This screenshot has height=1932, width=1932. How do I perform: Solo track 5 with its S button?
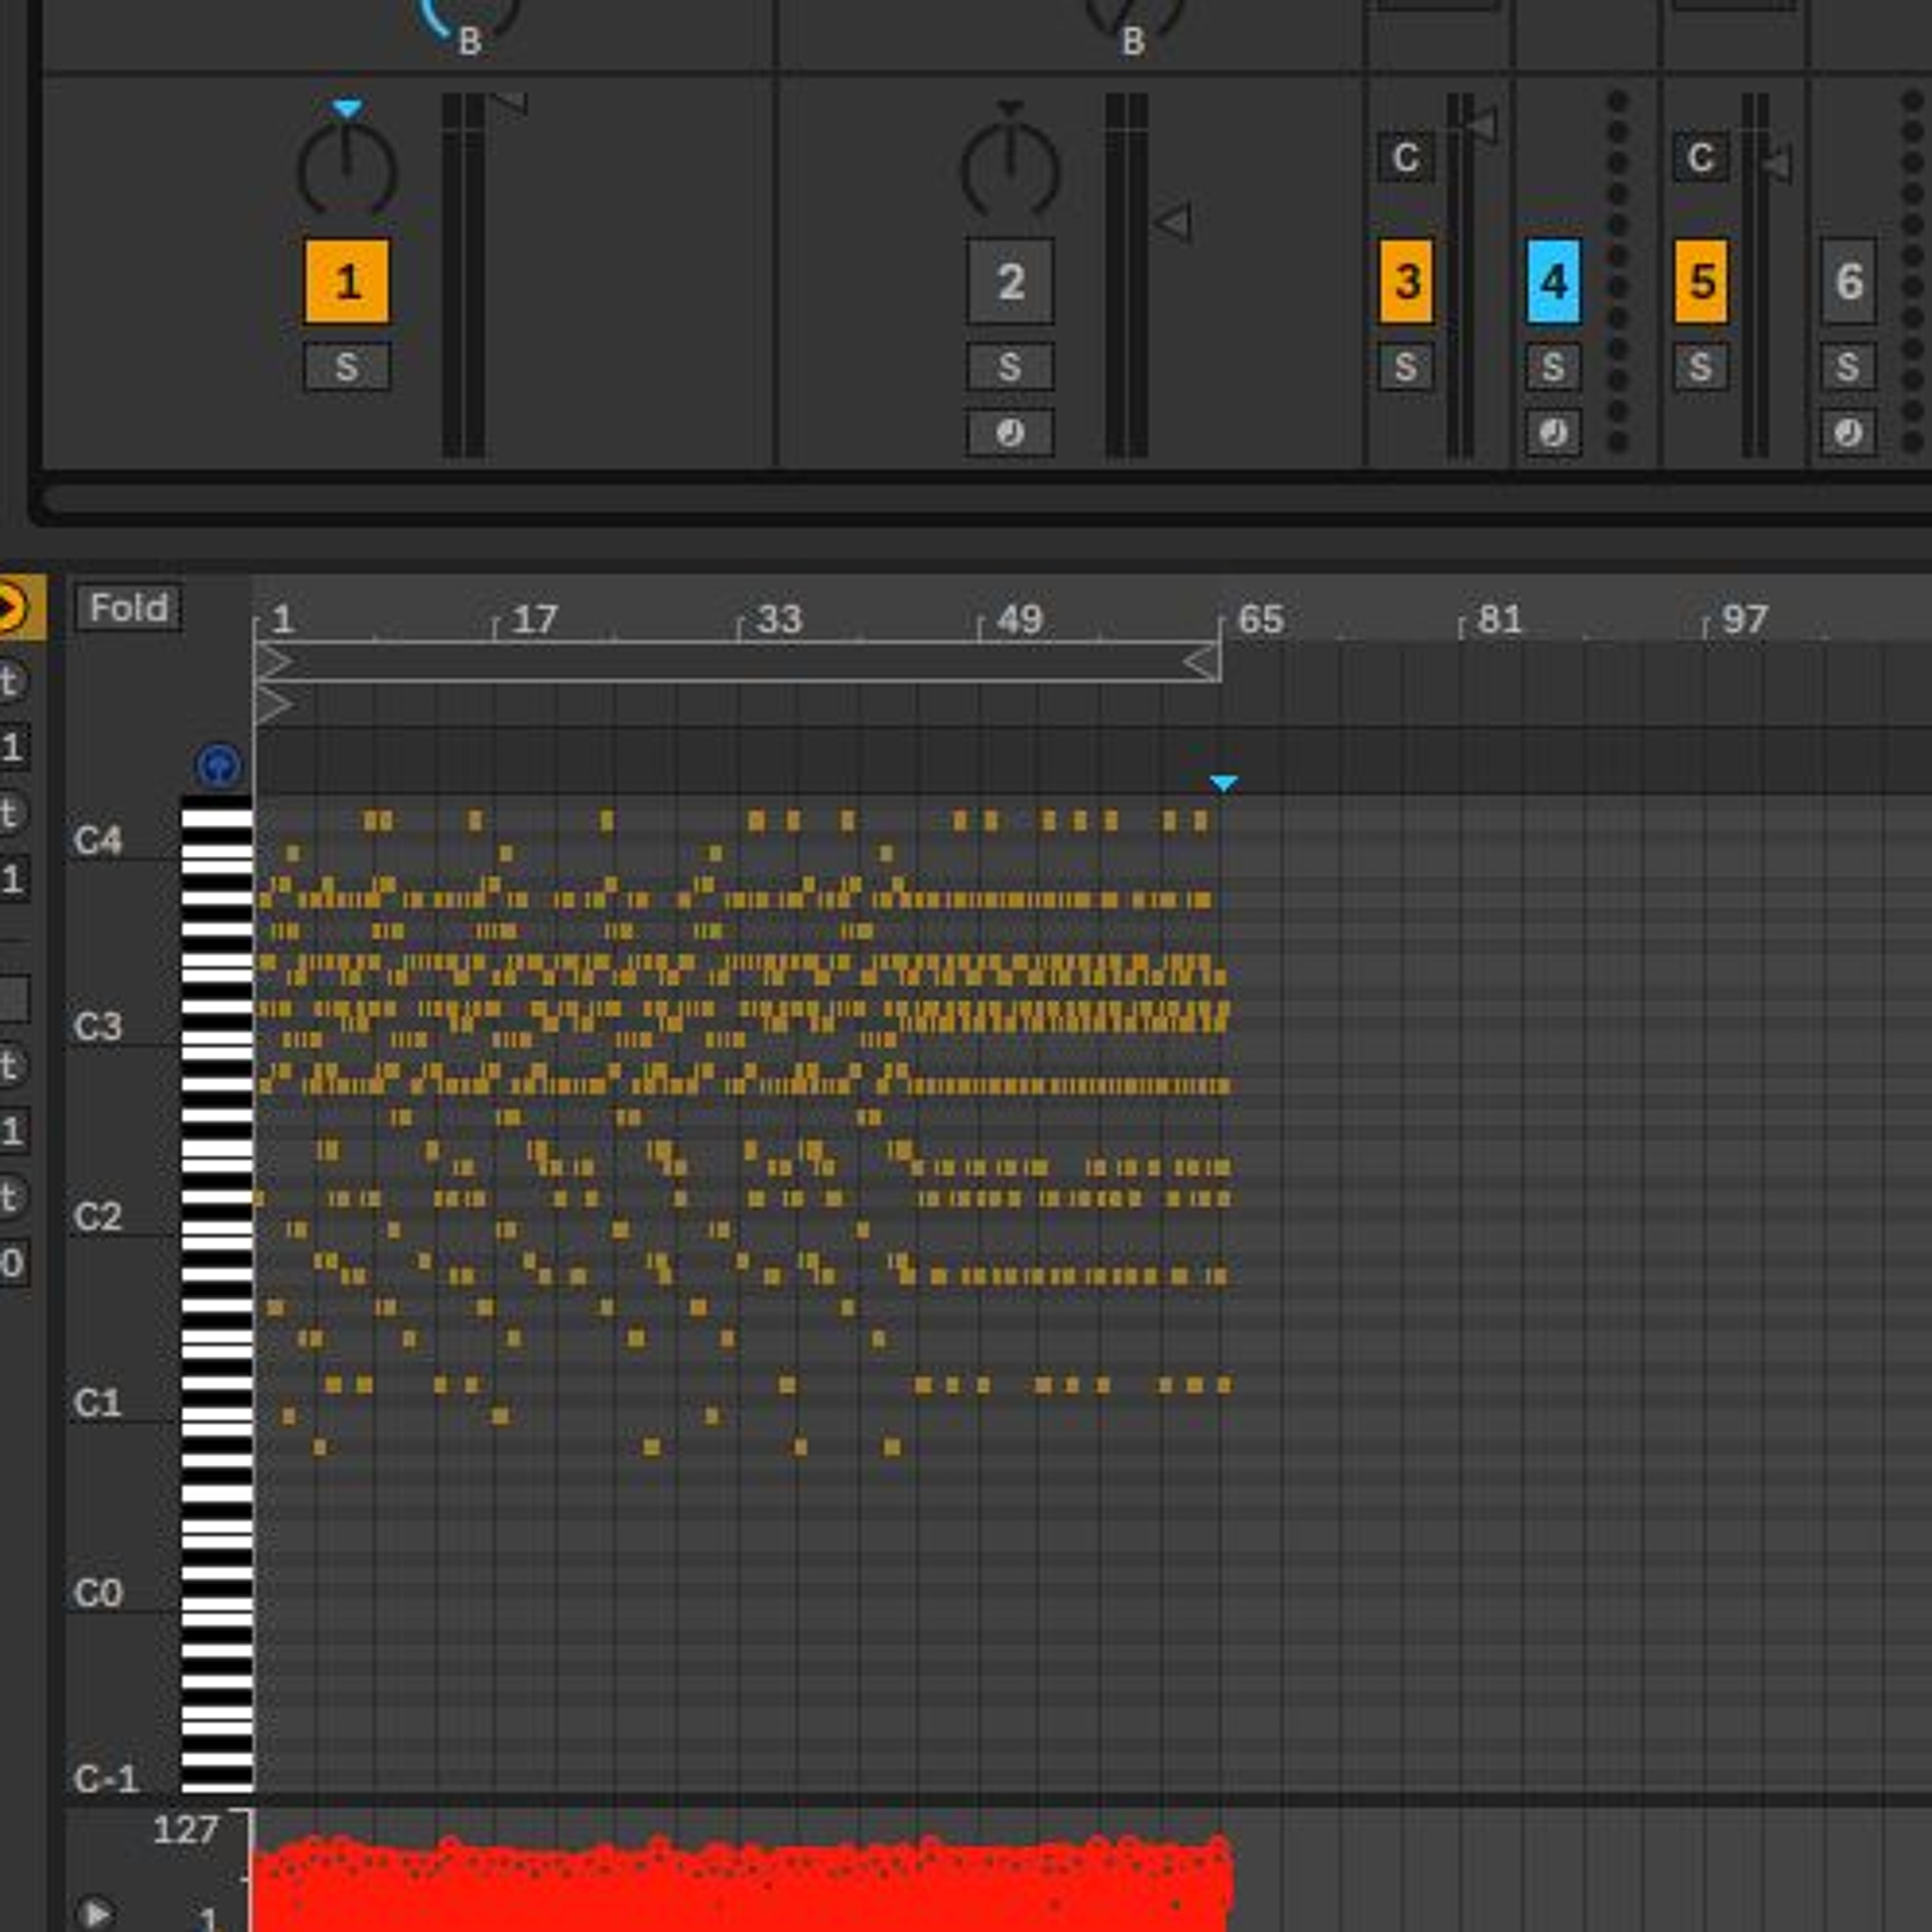click(x=1700, y=366)
